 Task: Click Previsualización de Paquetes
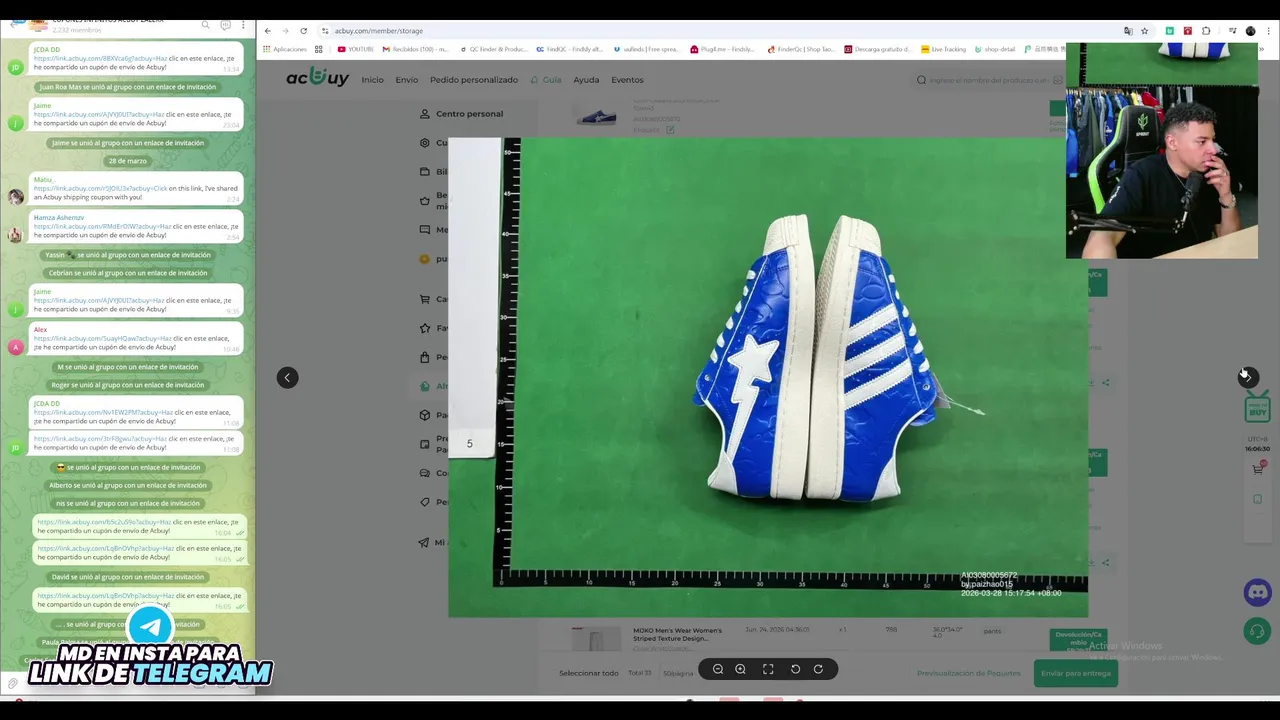[968, 673]
